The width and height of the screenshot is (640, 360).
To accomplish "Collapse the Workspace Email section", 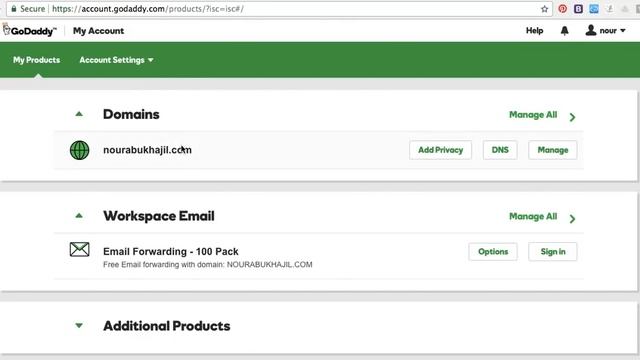I will point(79,216).
